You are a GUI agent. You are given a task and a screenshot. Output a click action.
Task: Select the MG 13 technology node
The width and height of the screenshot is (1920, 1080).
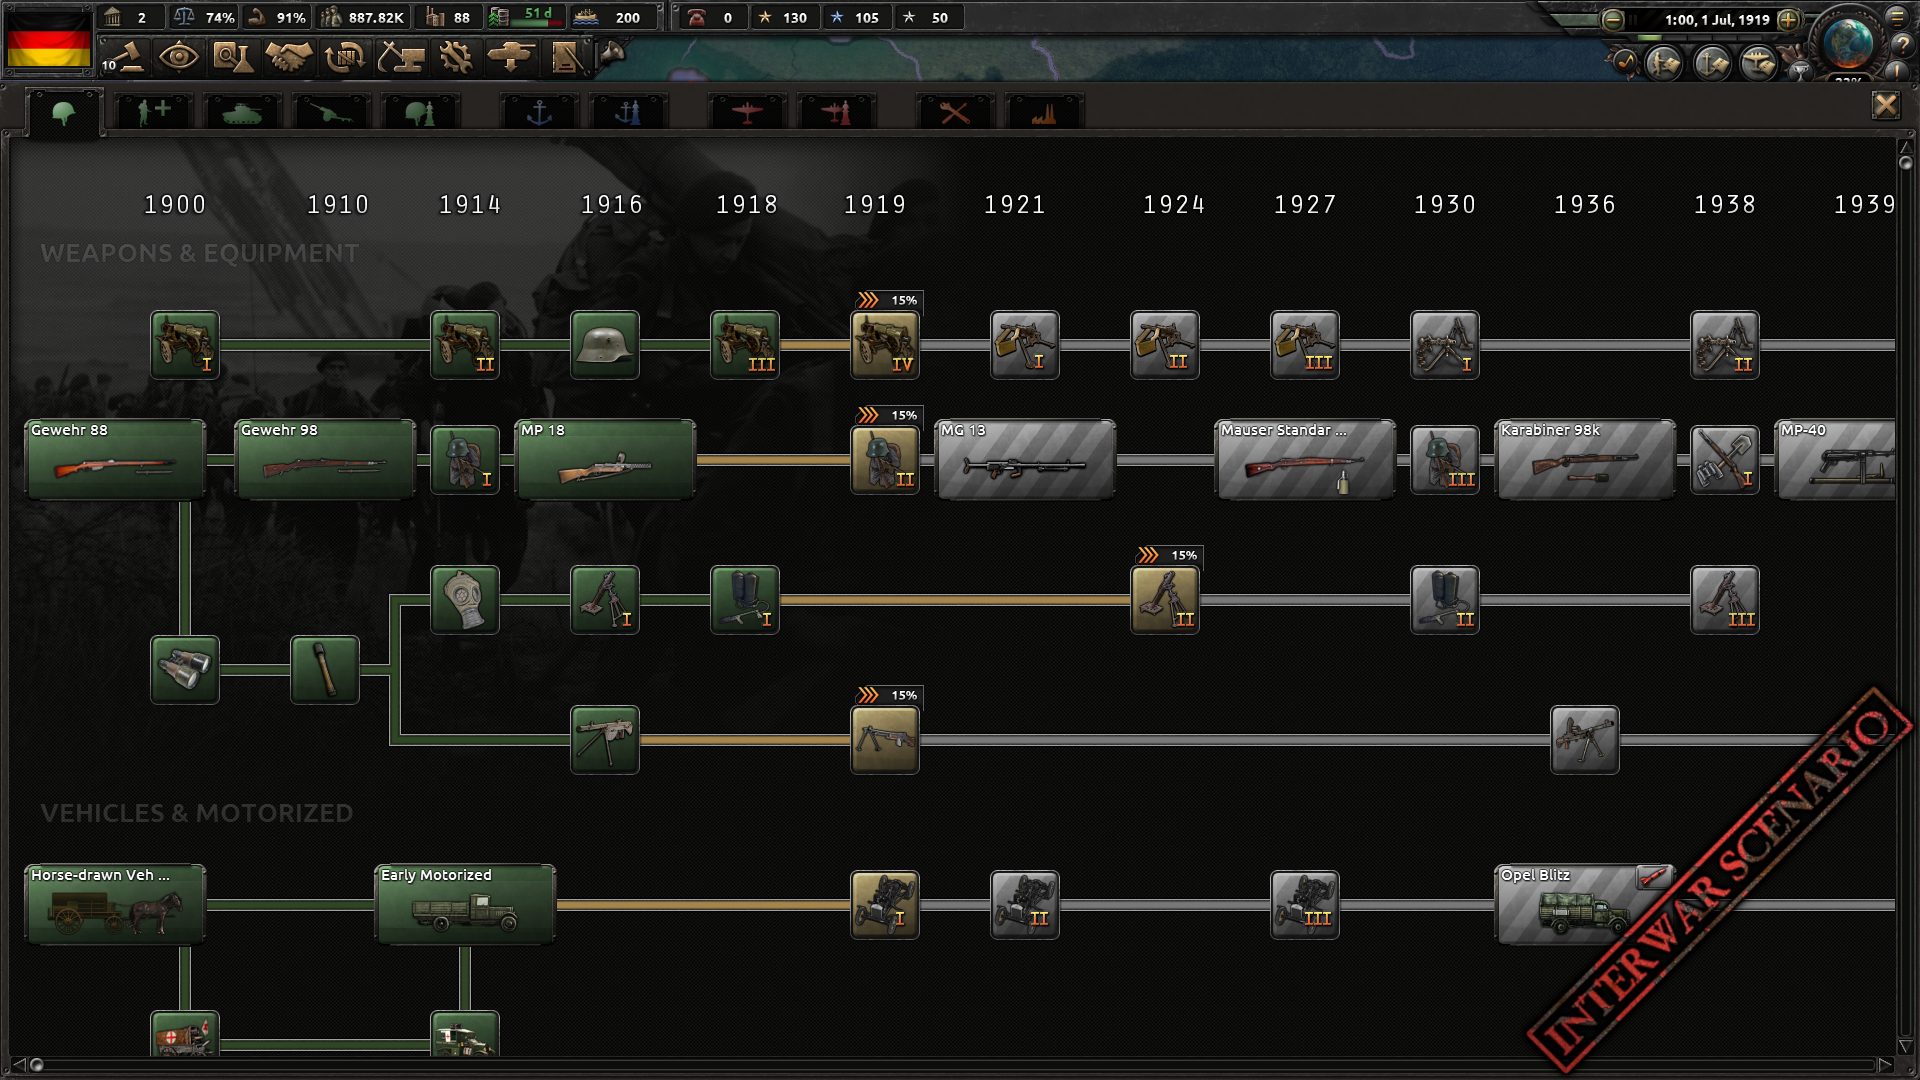(x=1022, y=458)
